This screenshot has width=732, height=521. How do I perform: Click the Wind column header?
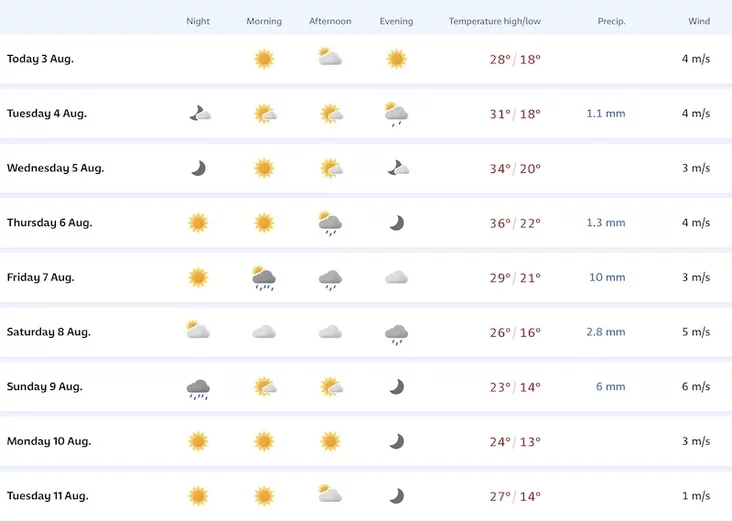(x=699, y=21)
